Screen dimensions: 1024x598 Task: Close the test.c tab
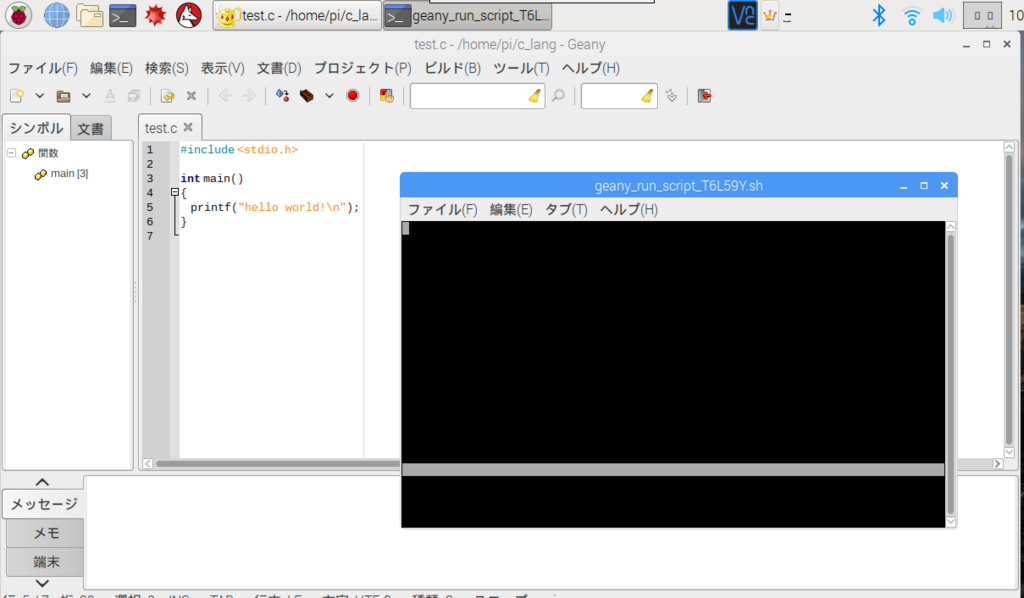188,127
